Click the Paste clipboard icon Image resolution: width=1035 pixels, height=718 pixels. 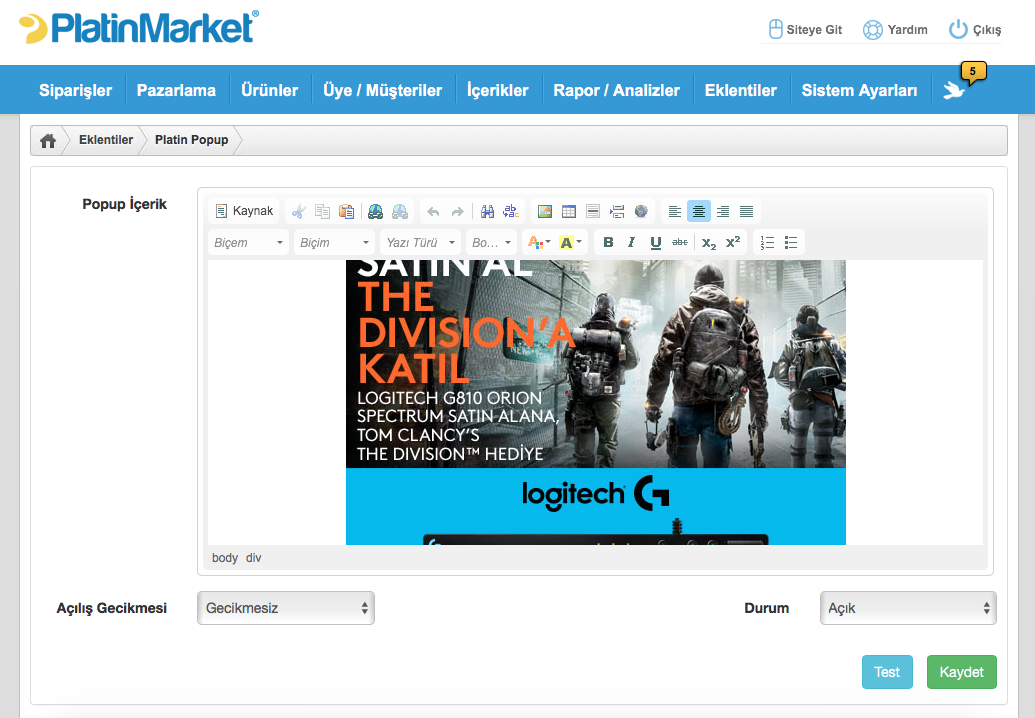pyautogui.click(x=347, y=211)
